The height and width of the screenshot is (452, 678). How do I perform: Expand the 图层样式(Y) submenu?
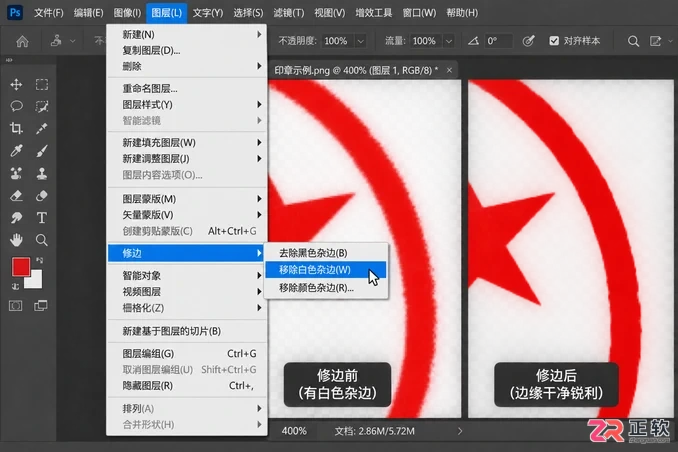tap(187, 105)
